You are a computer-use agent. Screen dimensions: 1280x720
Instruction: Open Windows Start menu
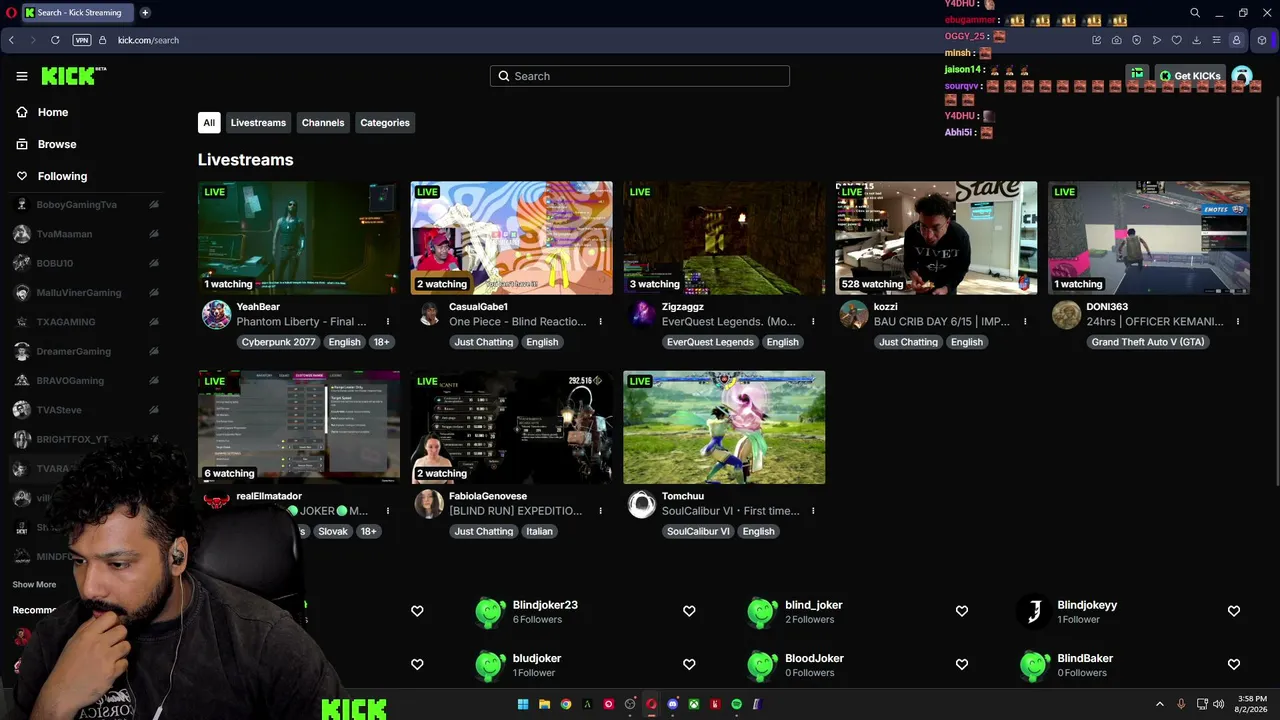click(522, 704)
